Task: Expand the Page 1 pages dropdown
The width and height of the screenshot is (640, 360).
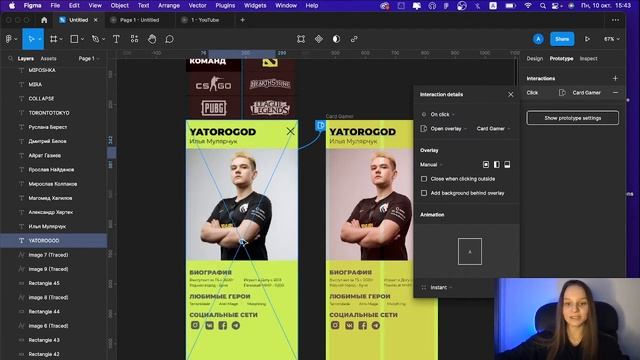Action: (89, 59)
